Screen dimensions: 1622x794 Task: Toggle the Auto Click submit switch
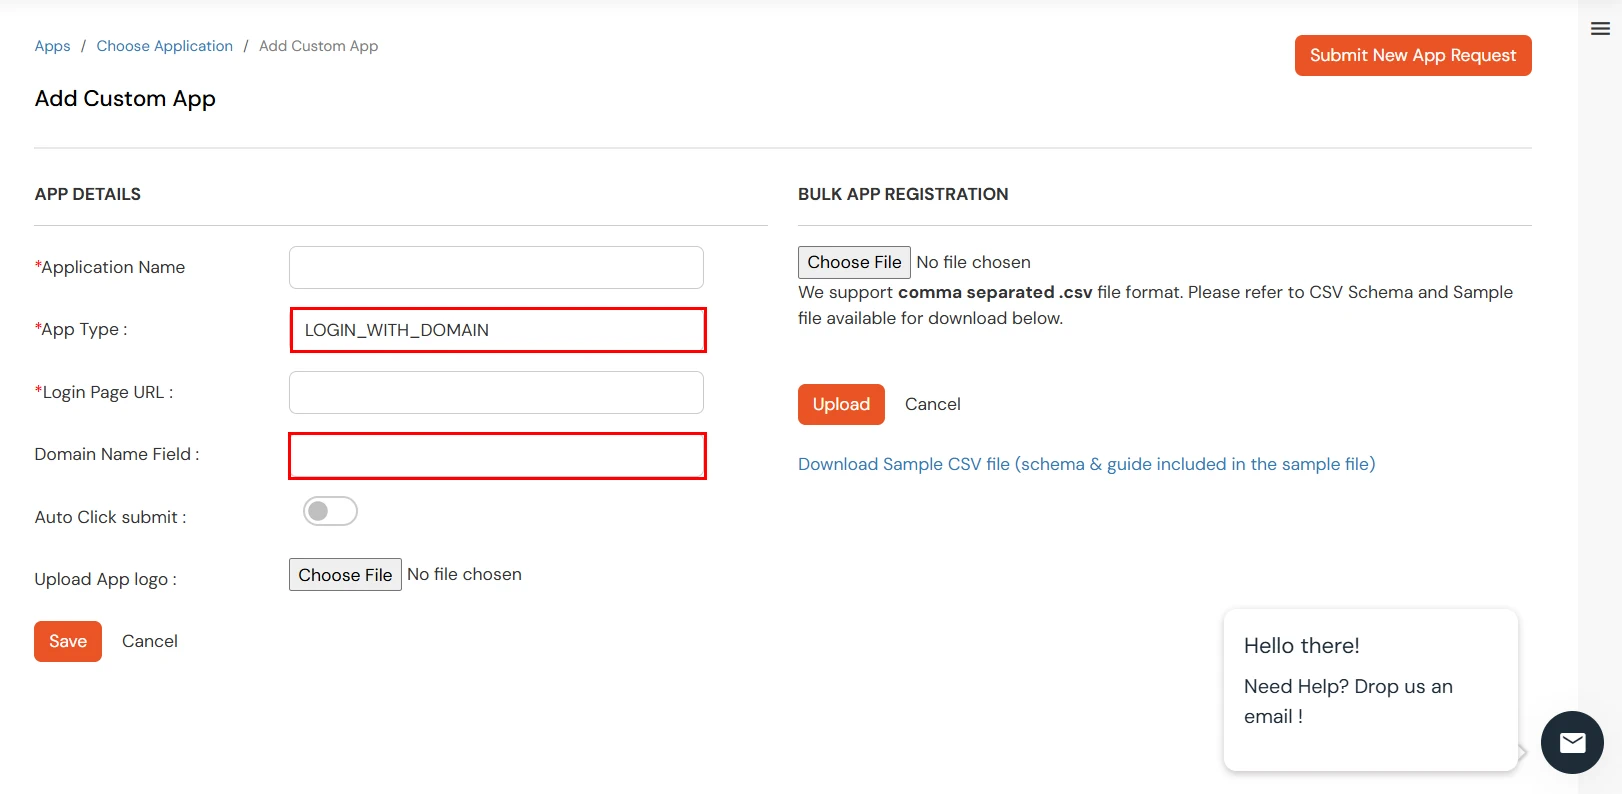pos(330,511)
